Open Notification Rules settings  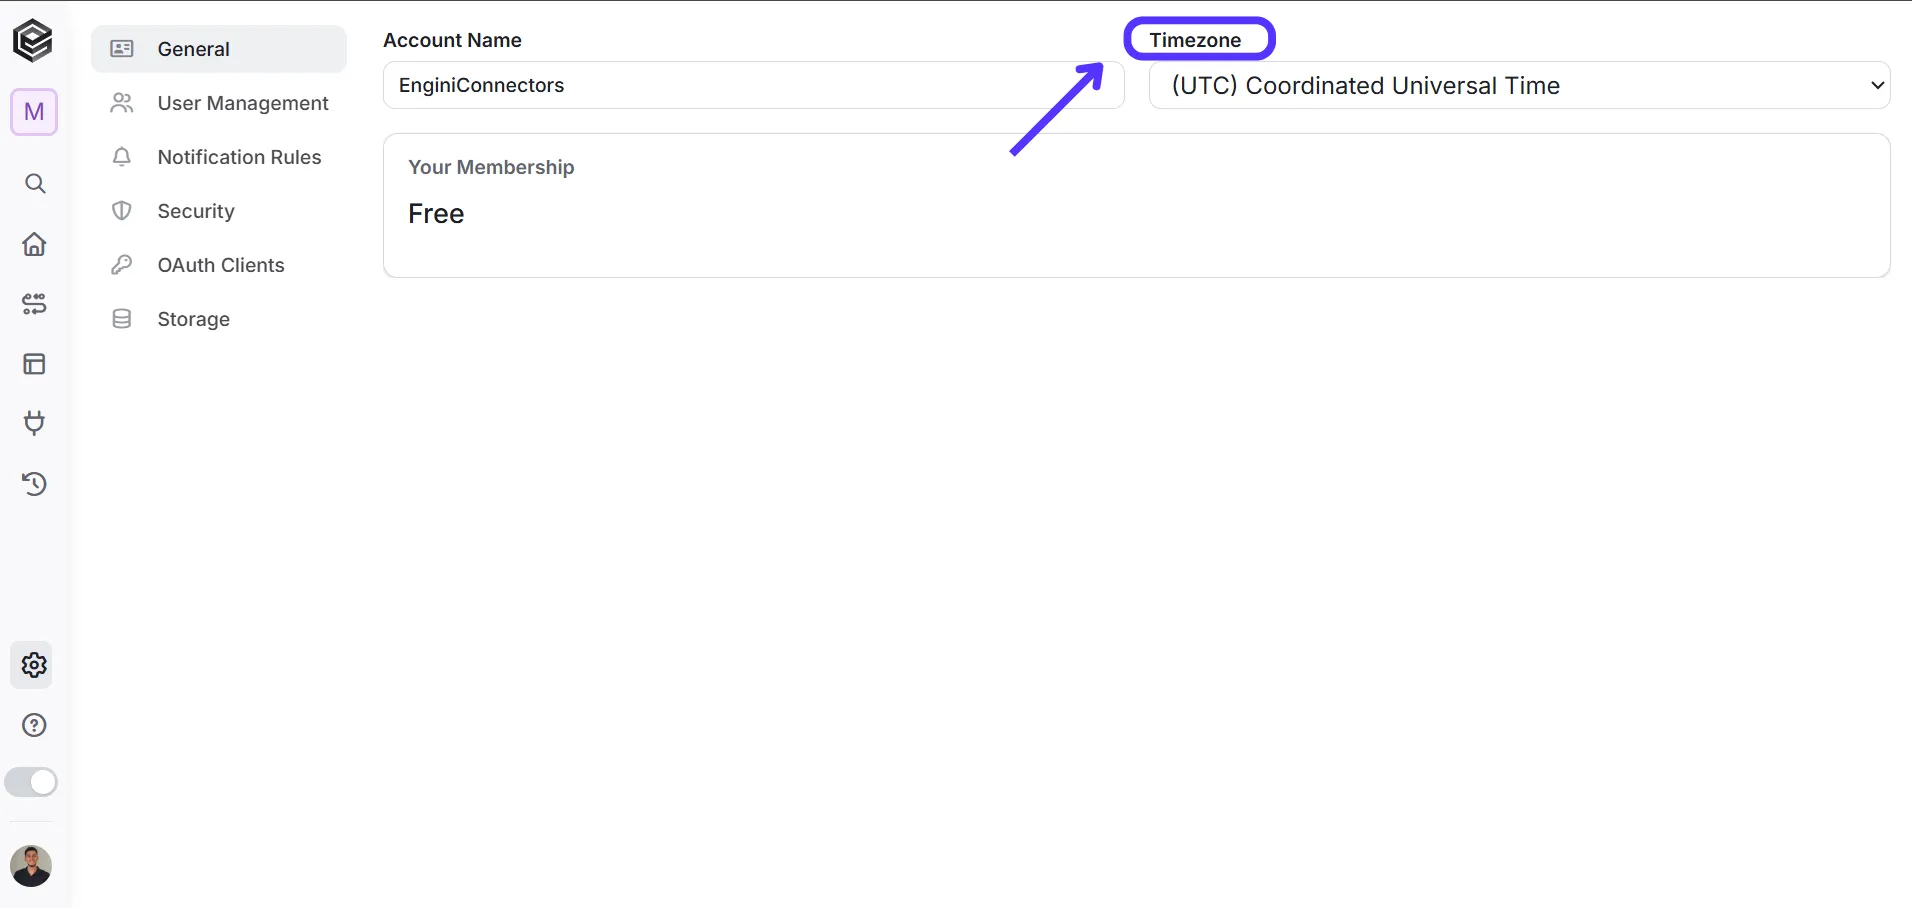219,157
